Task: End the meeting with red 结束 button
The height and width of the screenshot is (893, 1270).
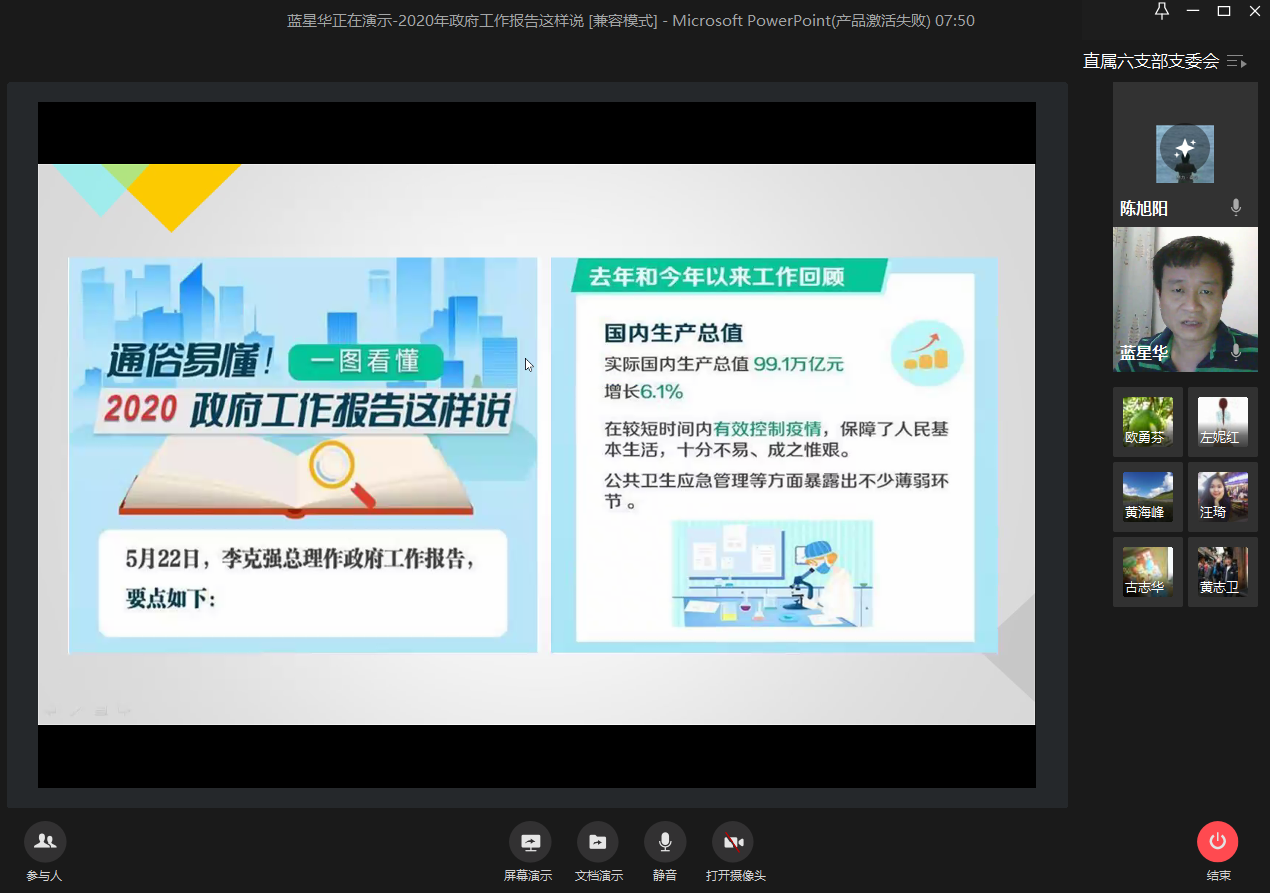Action: 1217,842
